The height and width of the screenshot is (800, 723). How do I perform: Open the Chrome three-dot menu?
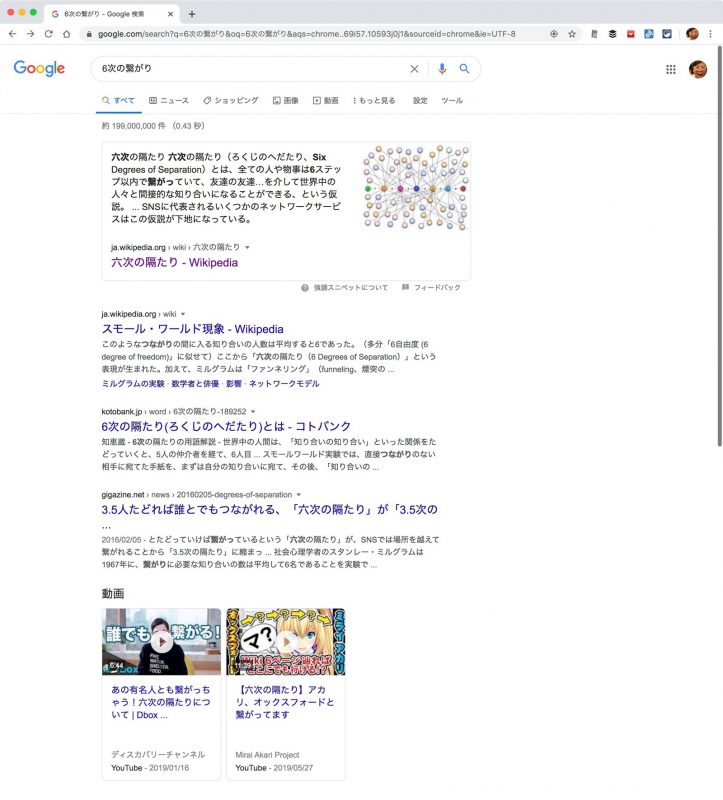tap(710, 34)
